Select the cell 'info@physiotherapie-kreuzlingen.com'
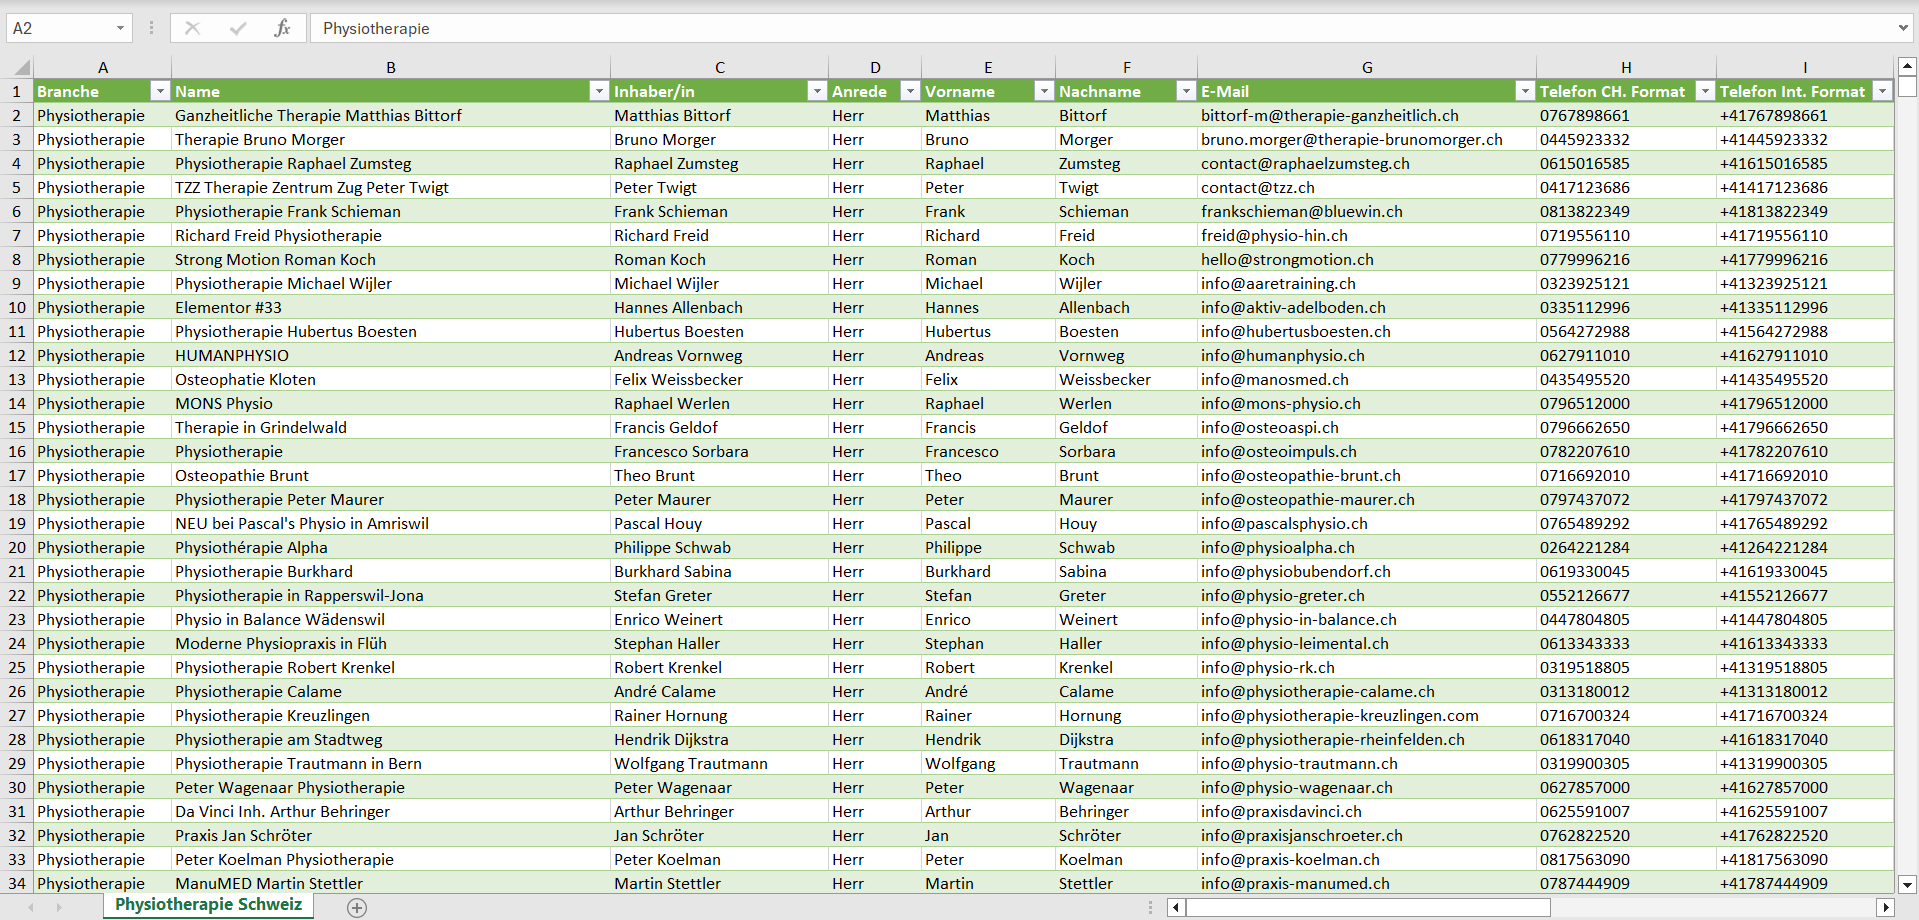The image size is (1919, 920). coord(1367,715)
